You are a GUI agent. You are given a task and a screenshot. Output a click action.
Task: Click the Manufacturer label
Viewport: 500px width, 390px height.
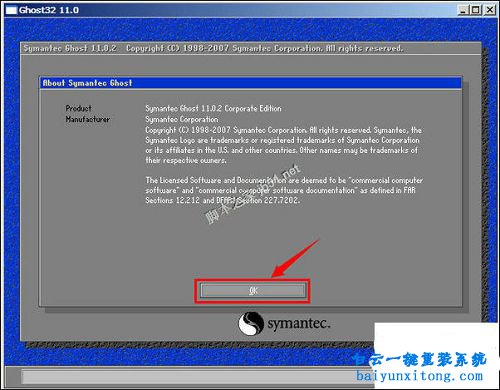(88, 119)
